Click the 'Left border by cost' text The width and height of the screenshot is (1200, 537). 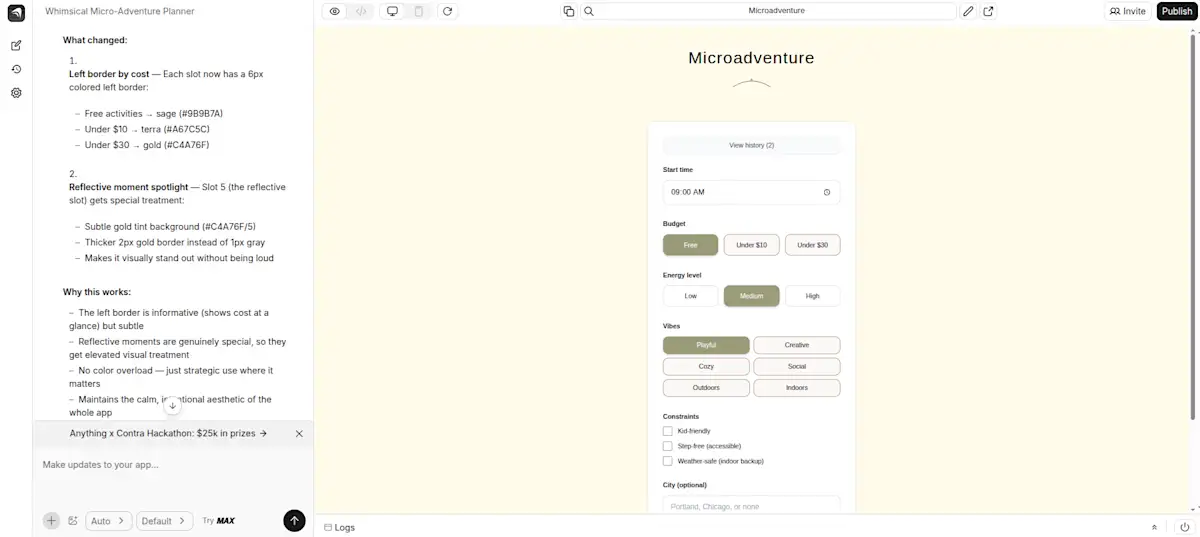109,74
